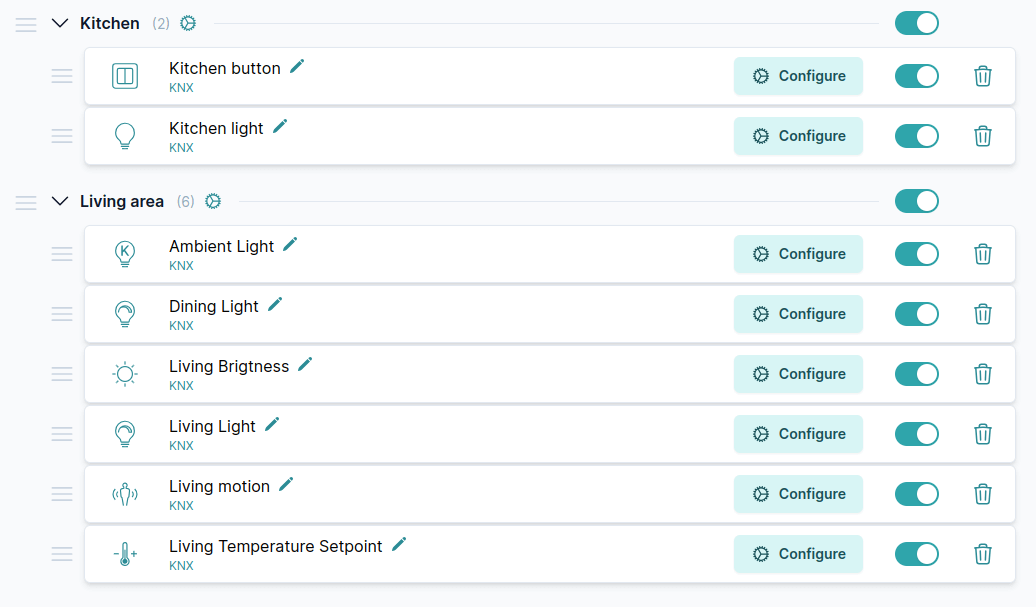Click the pencil icon next to Kitchen button
The width and height of the screenshot is (1036, 607).
point(297,67)
